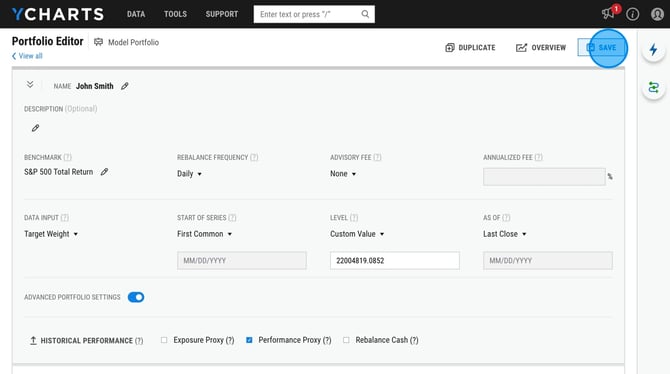670x374 pixels.
Task: Click Start of Series help icon
Action: [232, 218]
